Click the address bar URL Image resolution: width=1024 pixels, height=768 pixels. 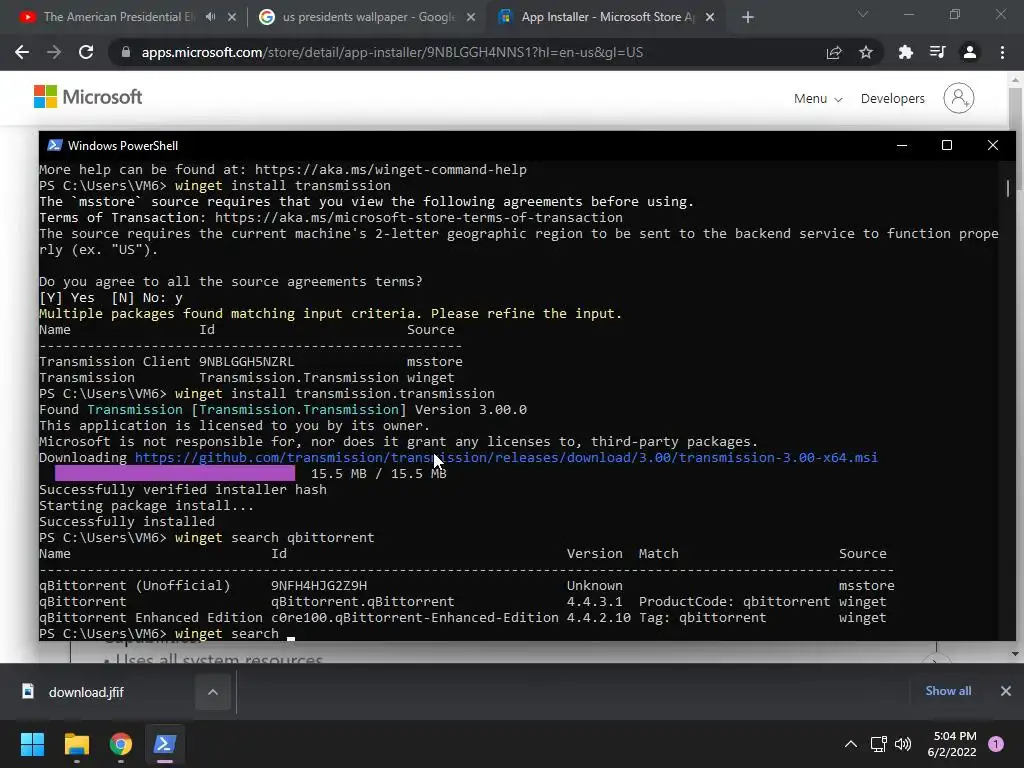[x=392, y=52]
